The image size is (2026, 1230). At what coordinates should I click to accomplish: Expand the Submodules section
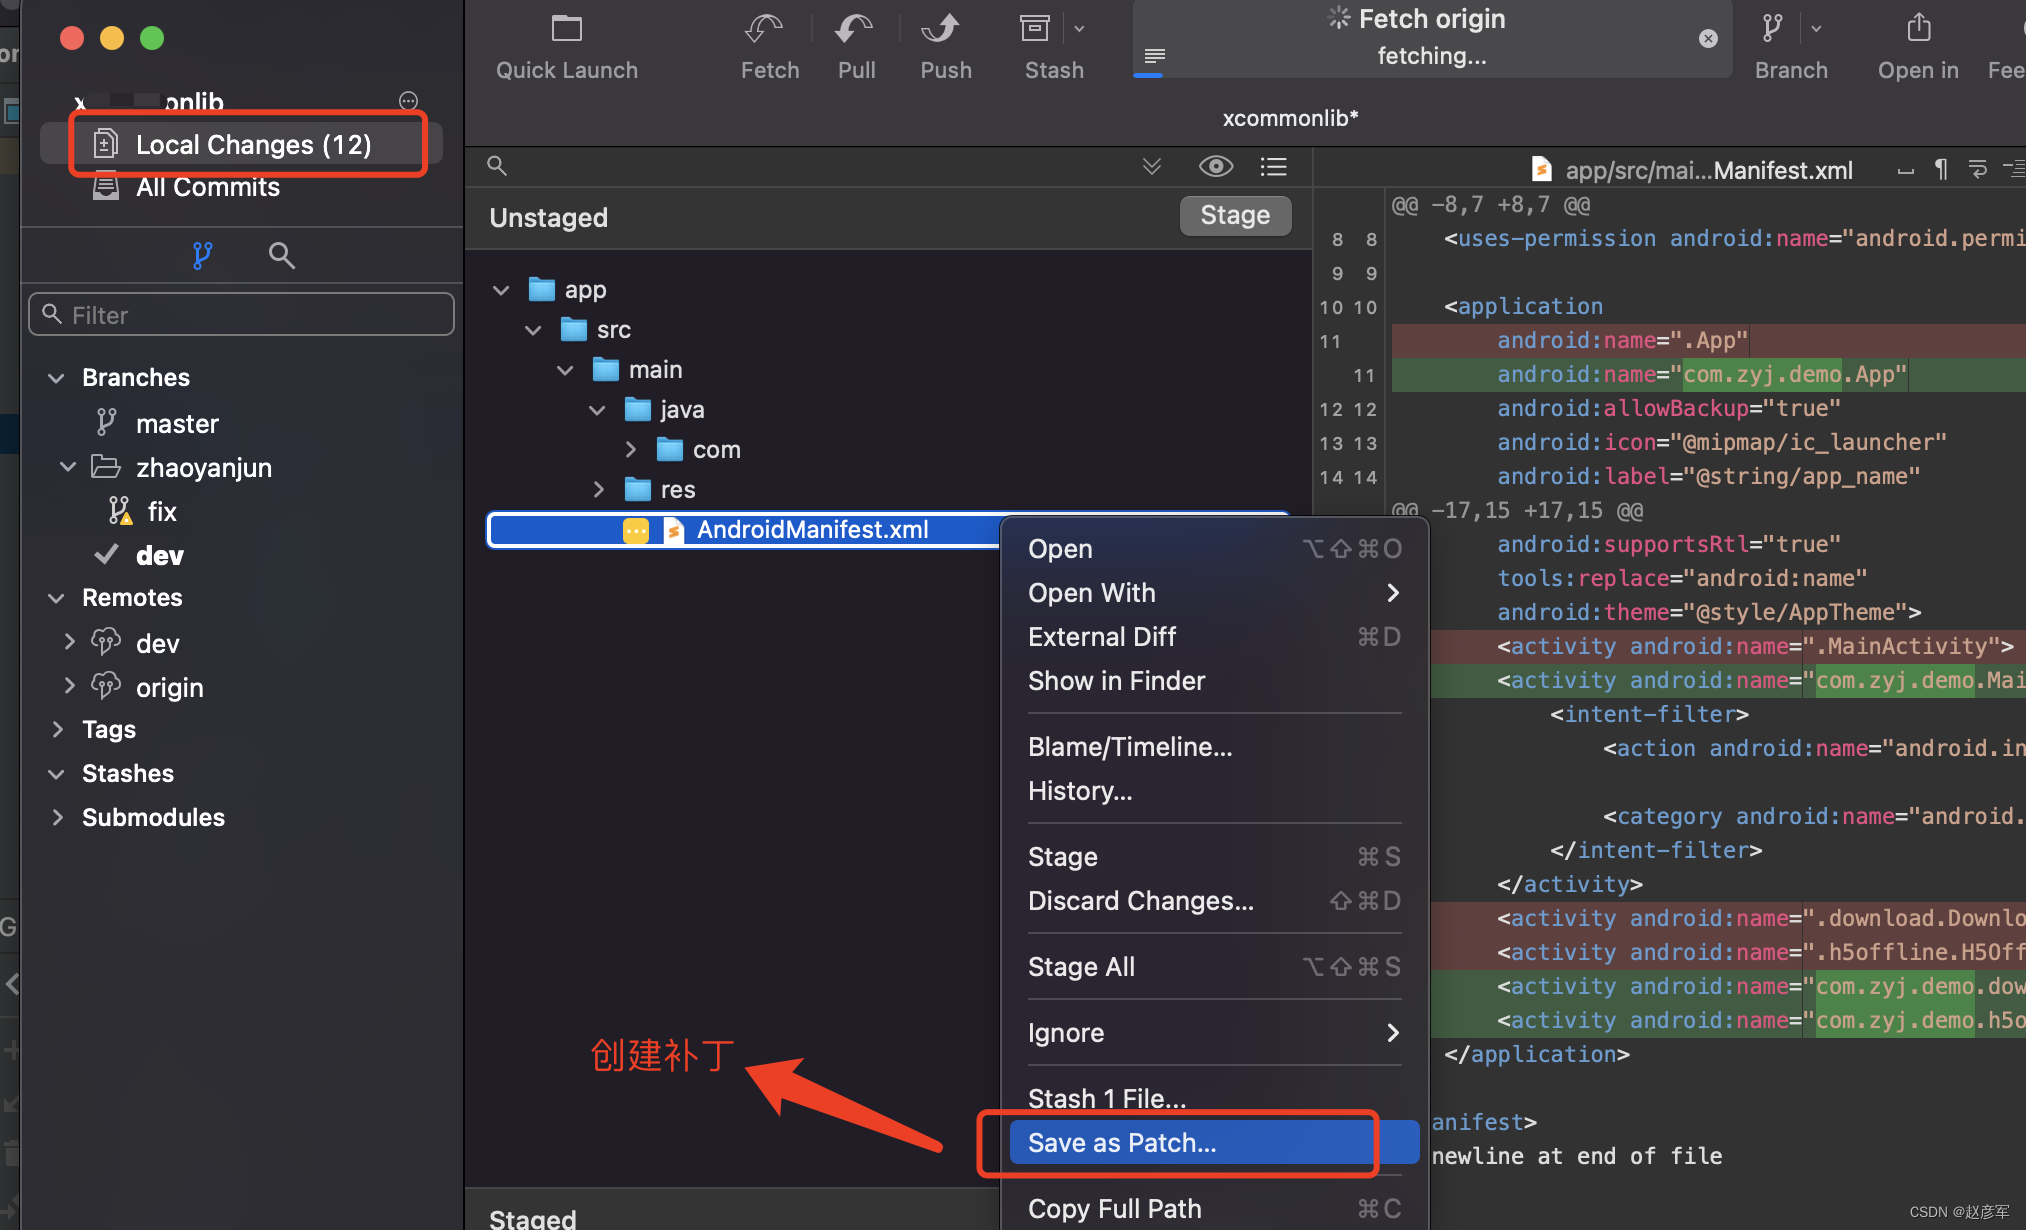(57, 818)
